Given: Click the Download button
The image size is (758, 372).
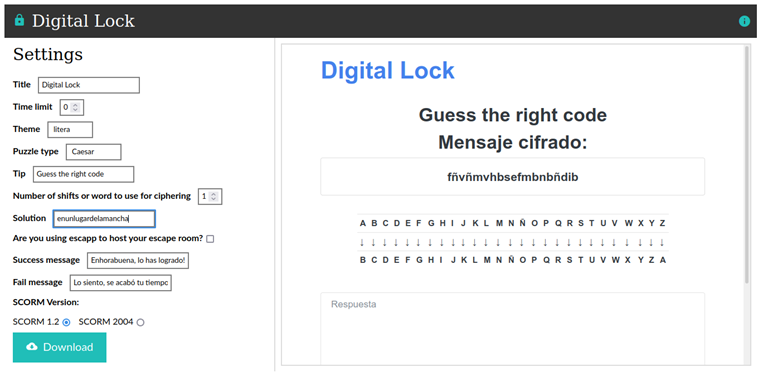Looking at the screenshot, I should coord(59,347).
